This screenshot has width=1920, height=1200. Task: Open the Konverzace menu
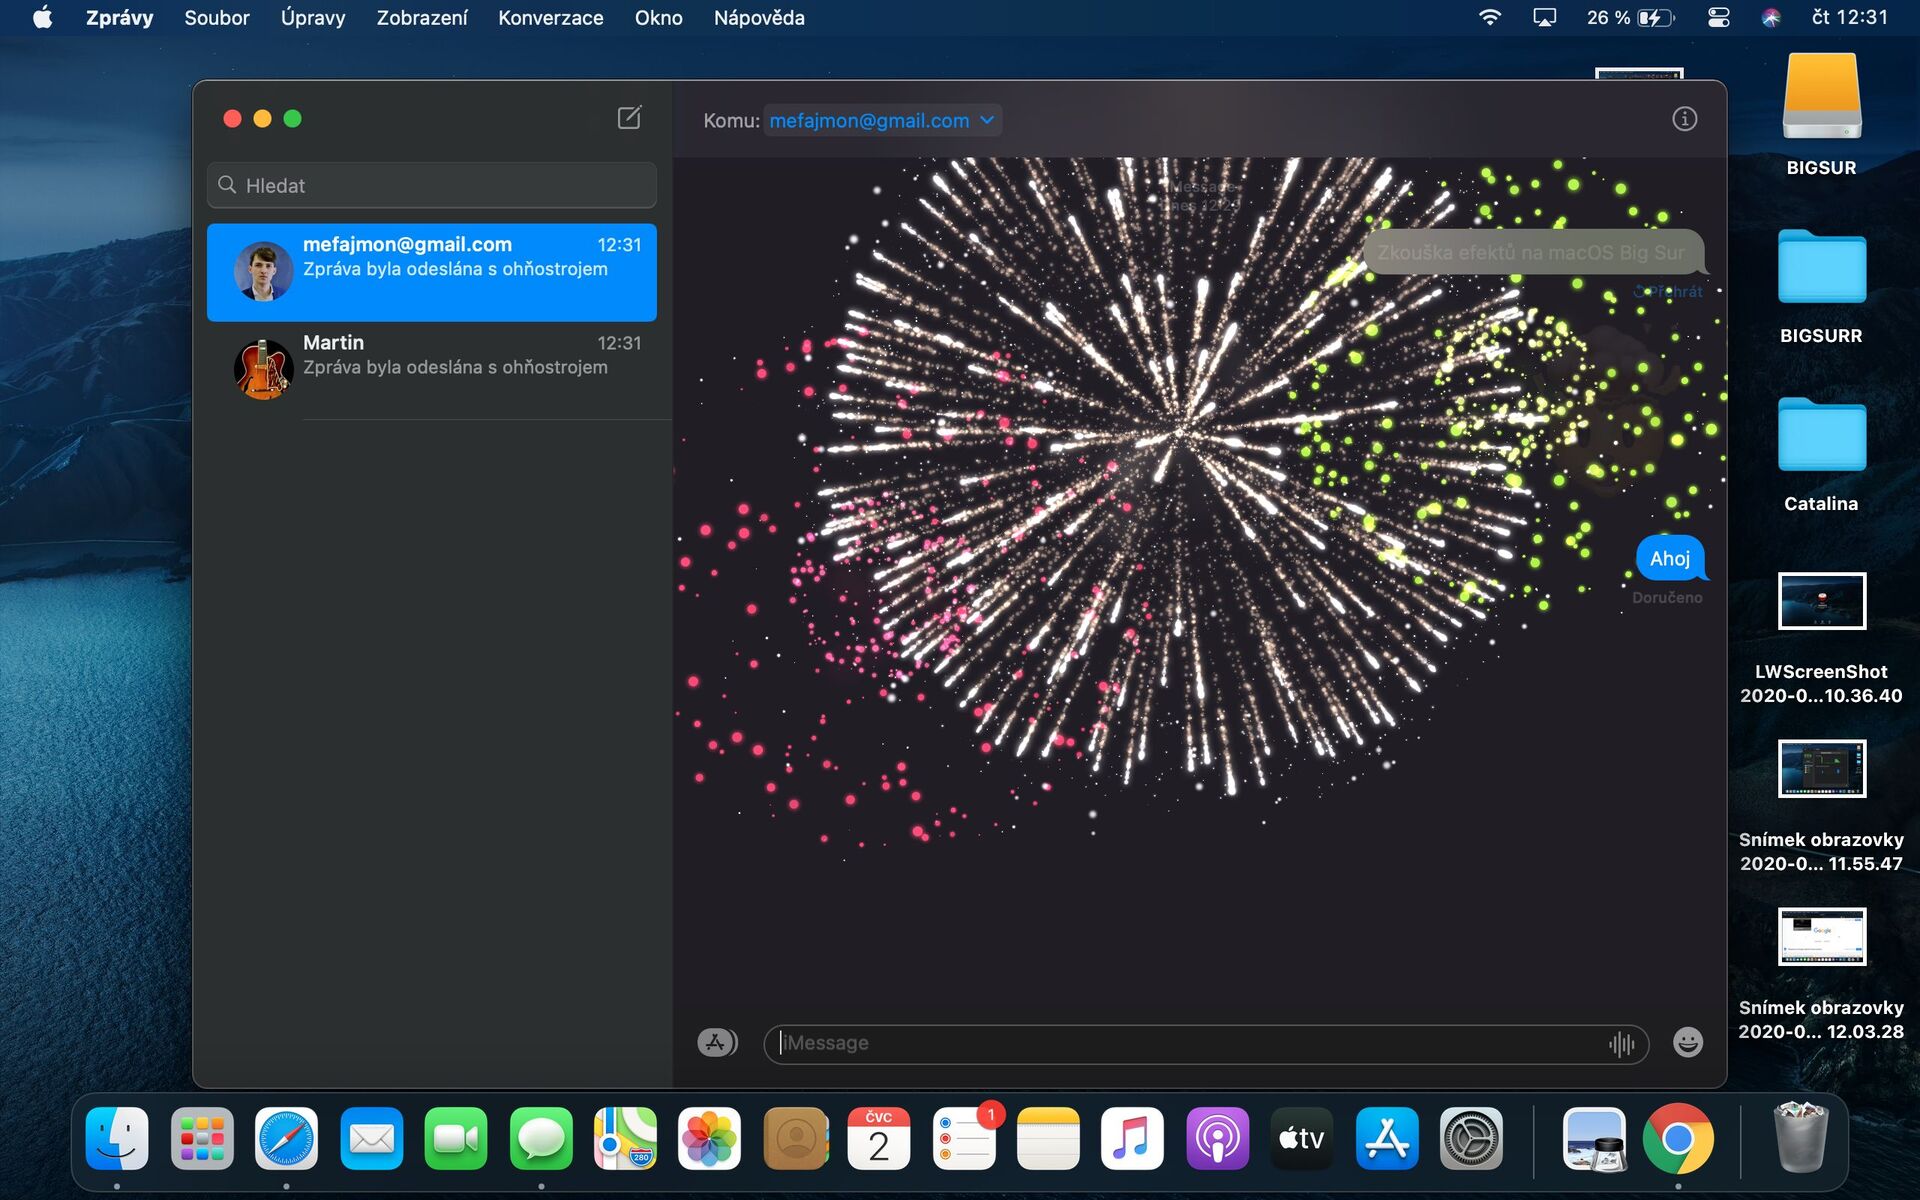(550, 17)
